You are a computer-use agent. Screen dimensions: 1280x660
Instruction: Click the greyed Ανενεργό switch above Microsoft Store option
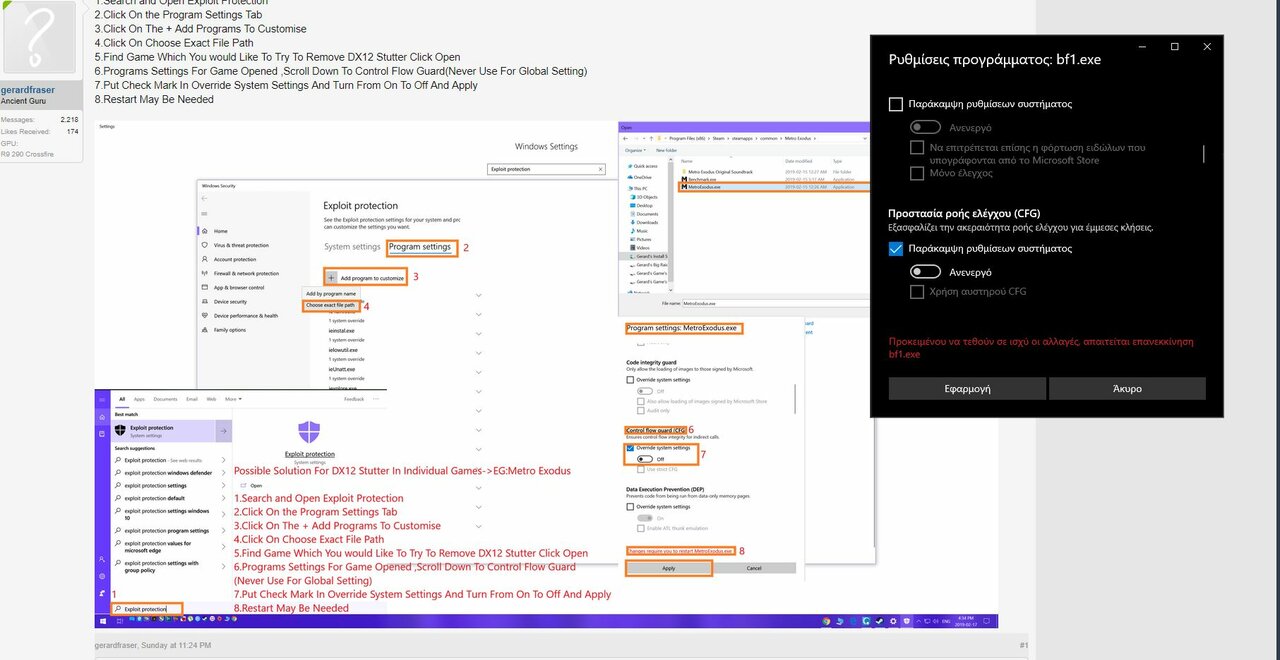tap(925, 127)
